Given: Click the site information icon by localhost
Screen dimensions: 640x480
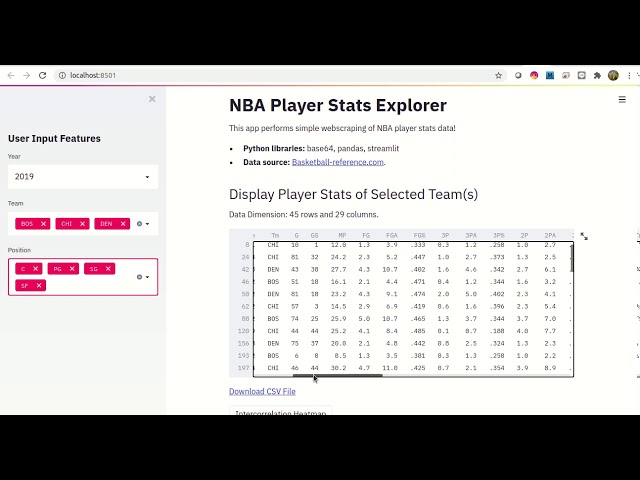Looking at the screenshot, I should click(62, 76).
